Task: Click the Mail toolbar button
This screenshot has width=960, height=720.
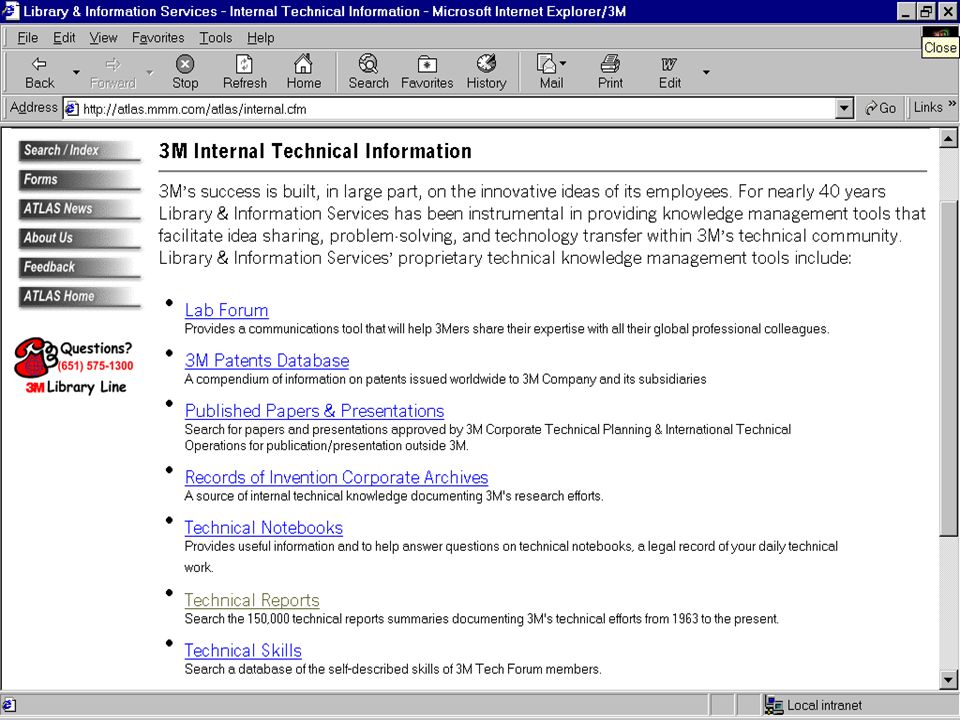Action: pyautogui.click(x=551, y=72)
